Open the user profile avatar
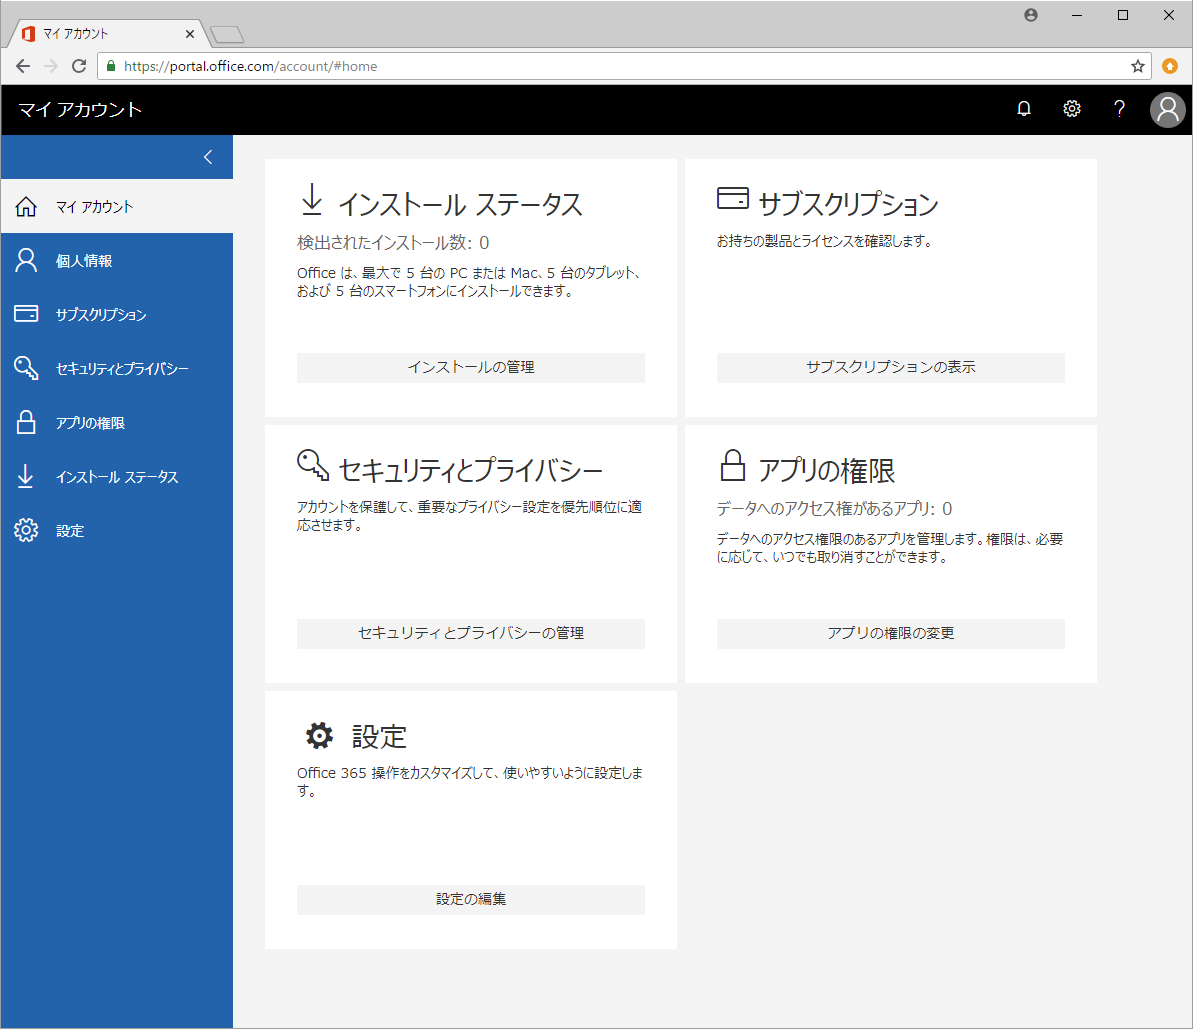This screenshot has width=1193, height=1029. click(x=1168, y=110)
